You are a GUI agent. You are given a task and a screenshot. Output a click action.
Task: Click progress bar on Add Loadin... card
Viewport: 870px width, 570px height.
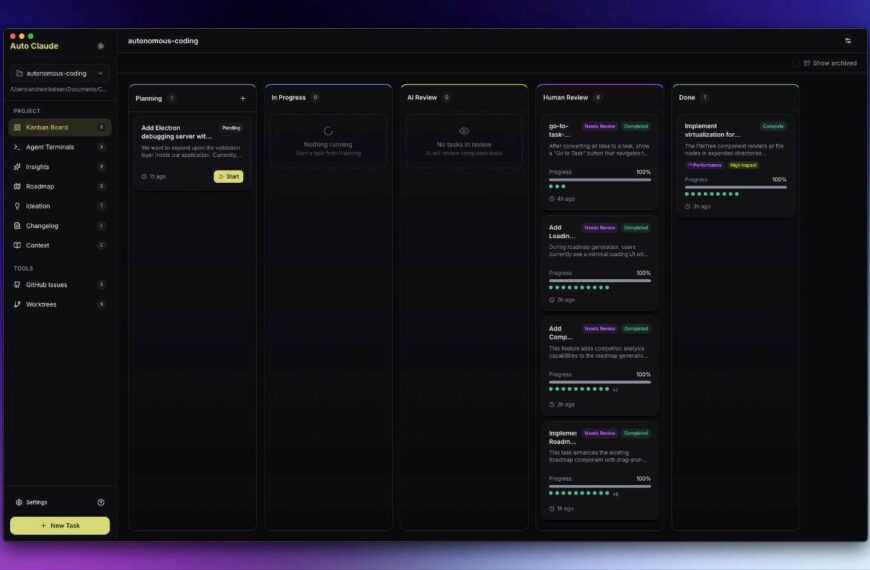[x=600, y=281]
